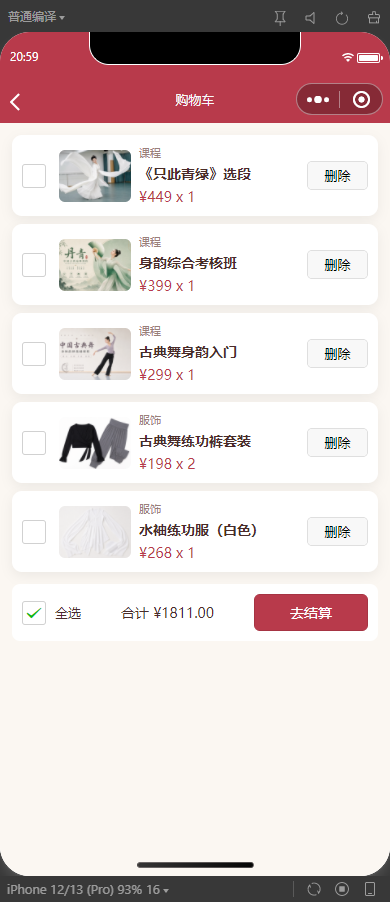390x902 pixels.
Task: Open the mini program three-dot menu
Action: pyautogui.click(x=318, y=100)
